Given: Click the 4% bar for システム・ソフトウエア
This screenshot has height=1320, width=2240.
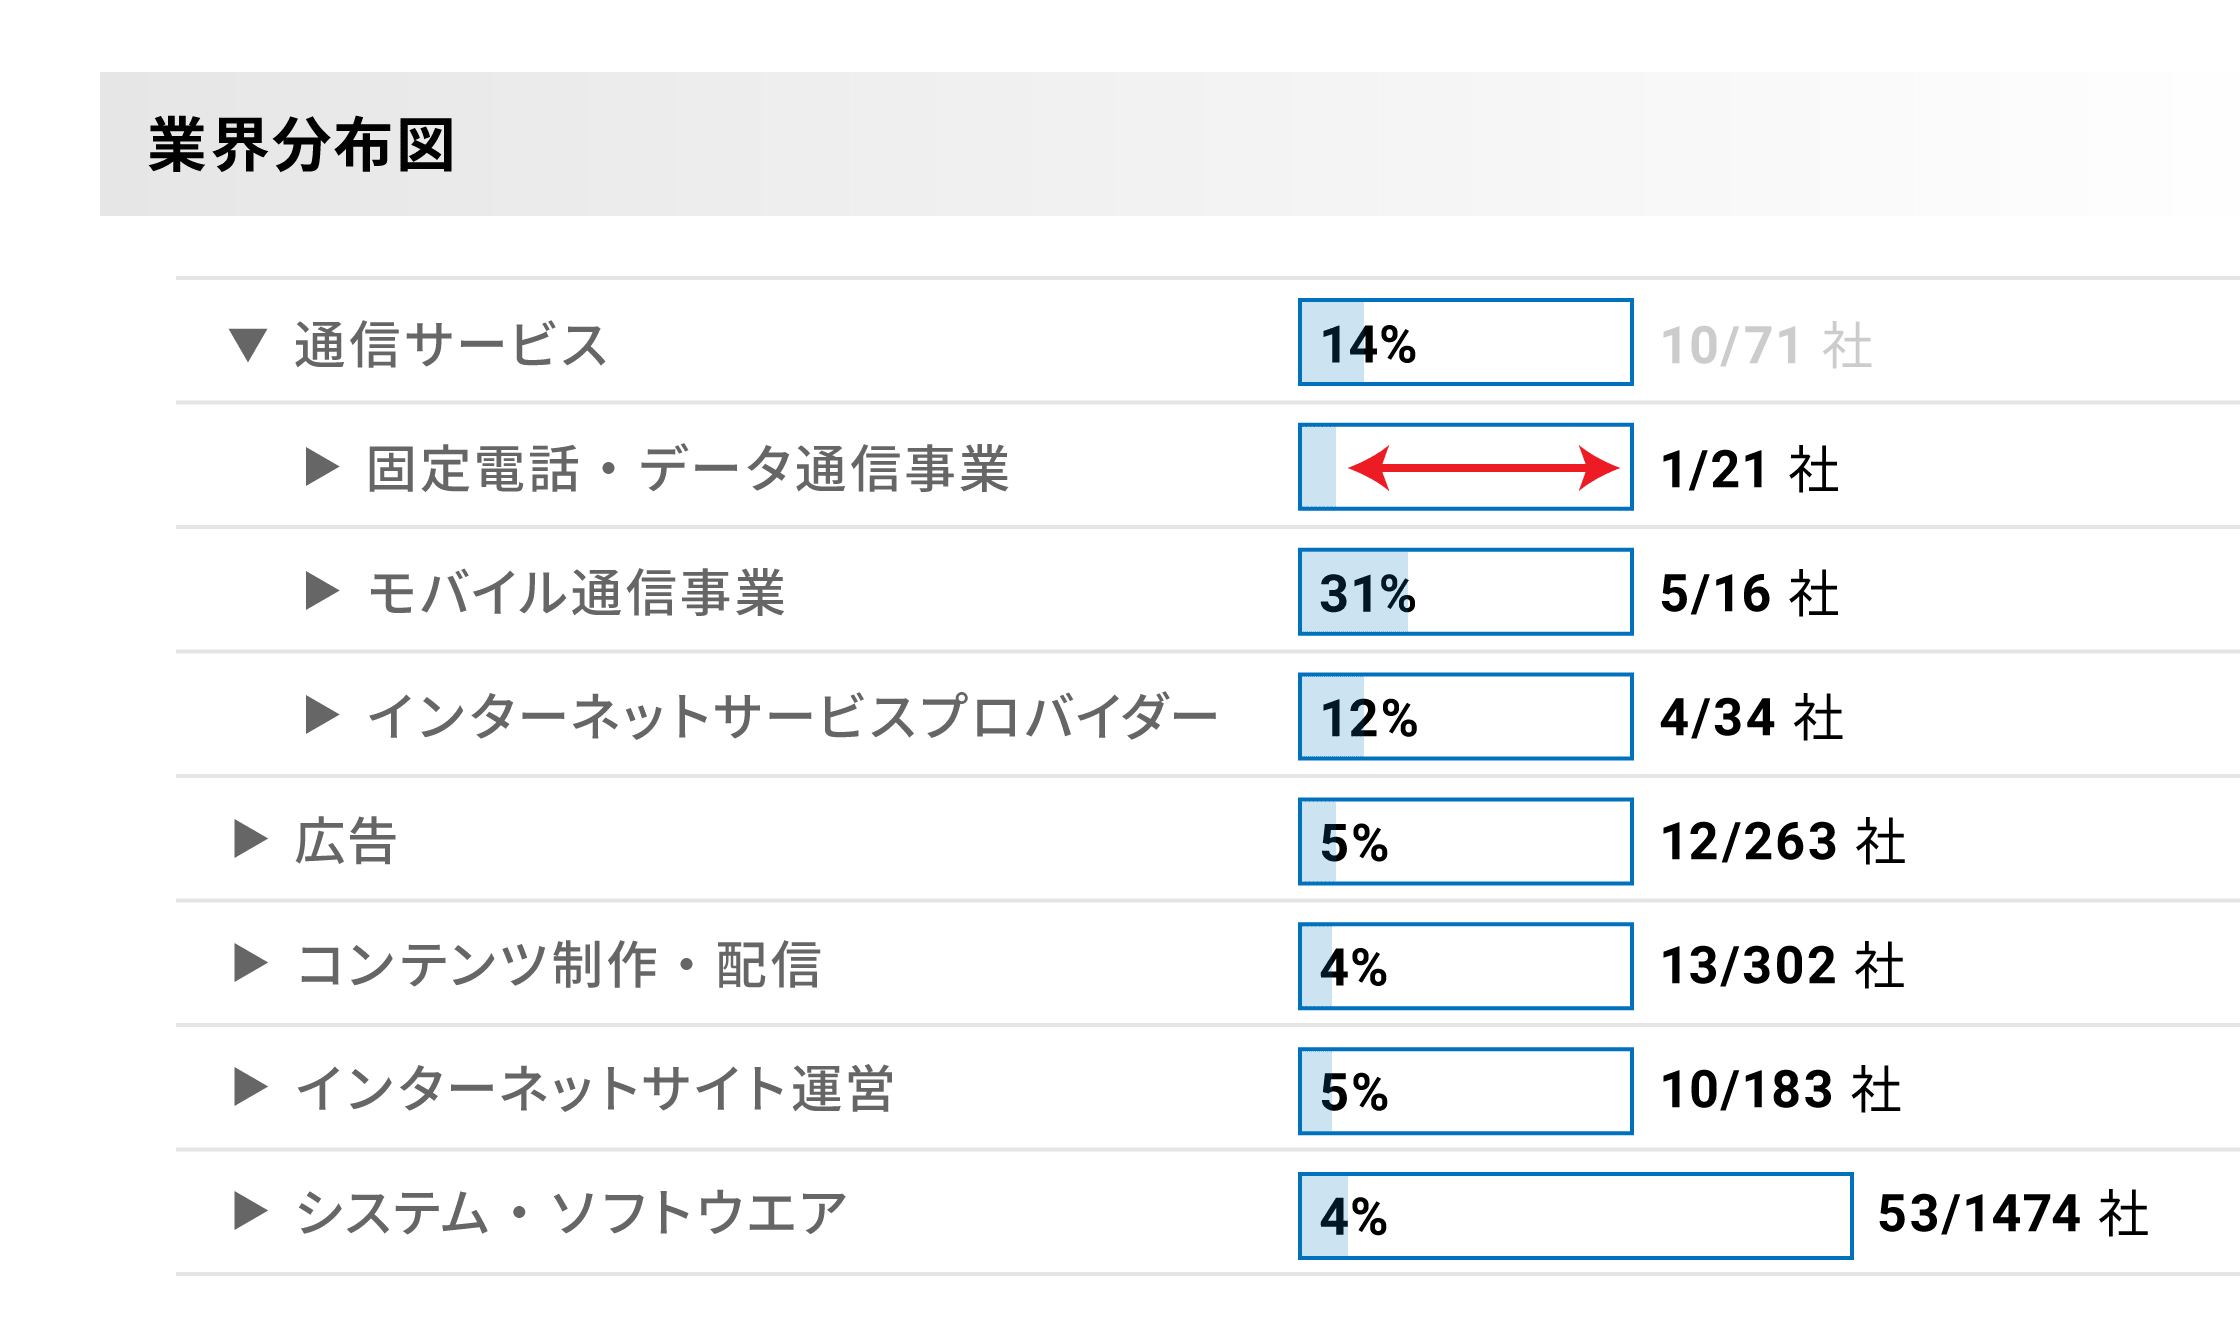Looking at the screenshot, I should point(1576,1215).
